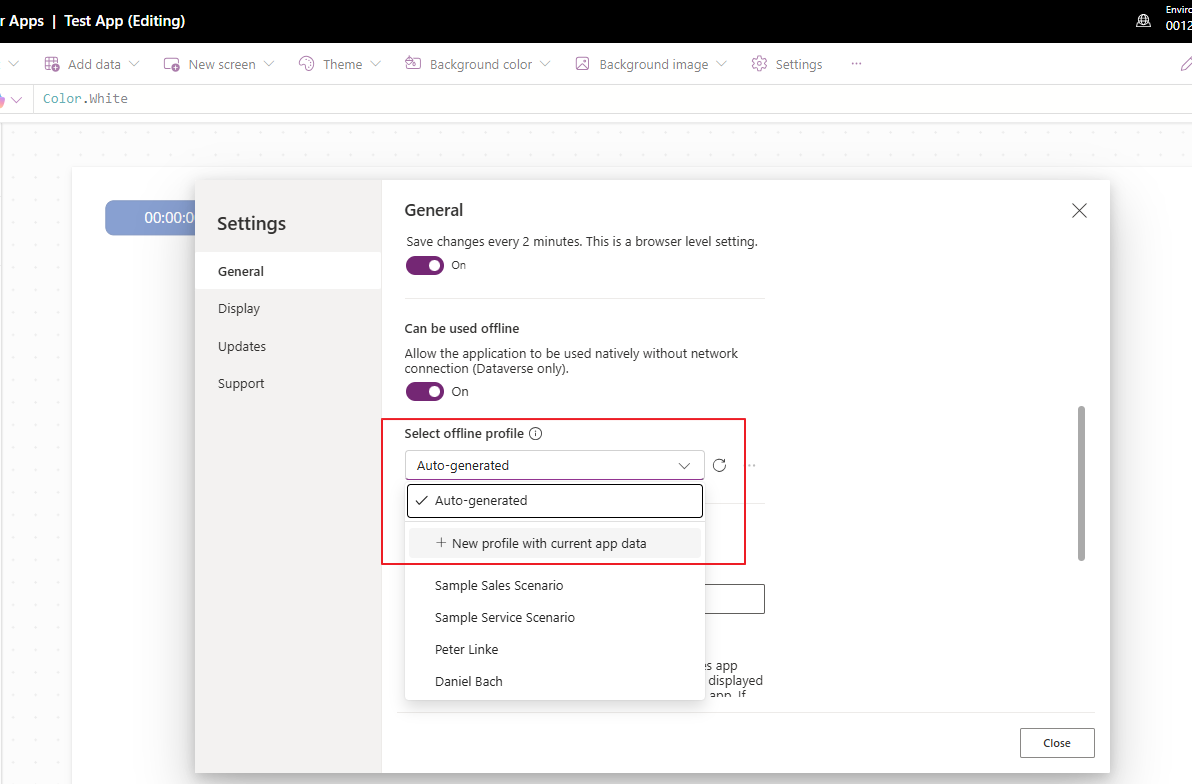Open the Background image options

click(x=650, y=63)
